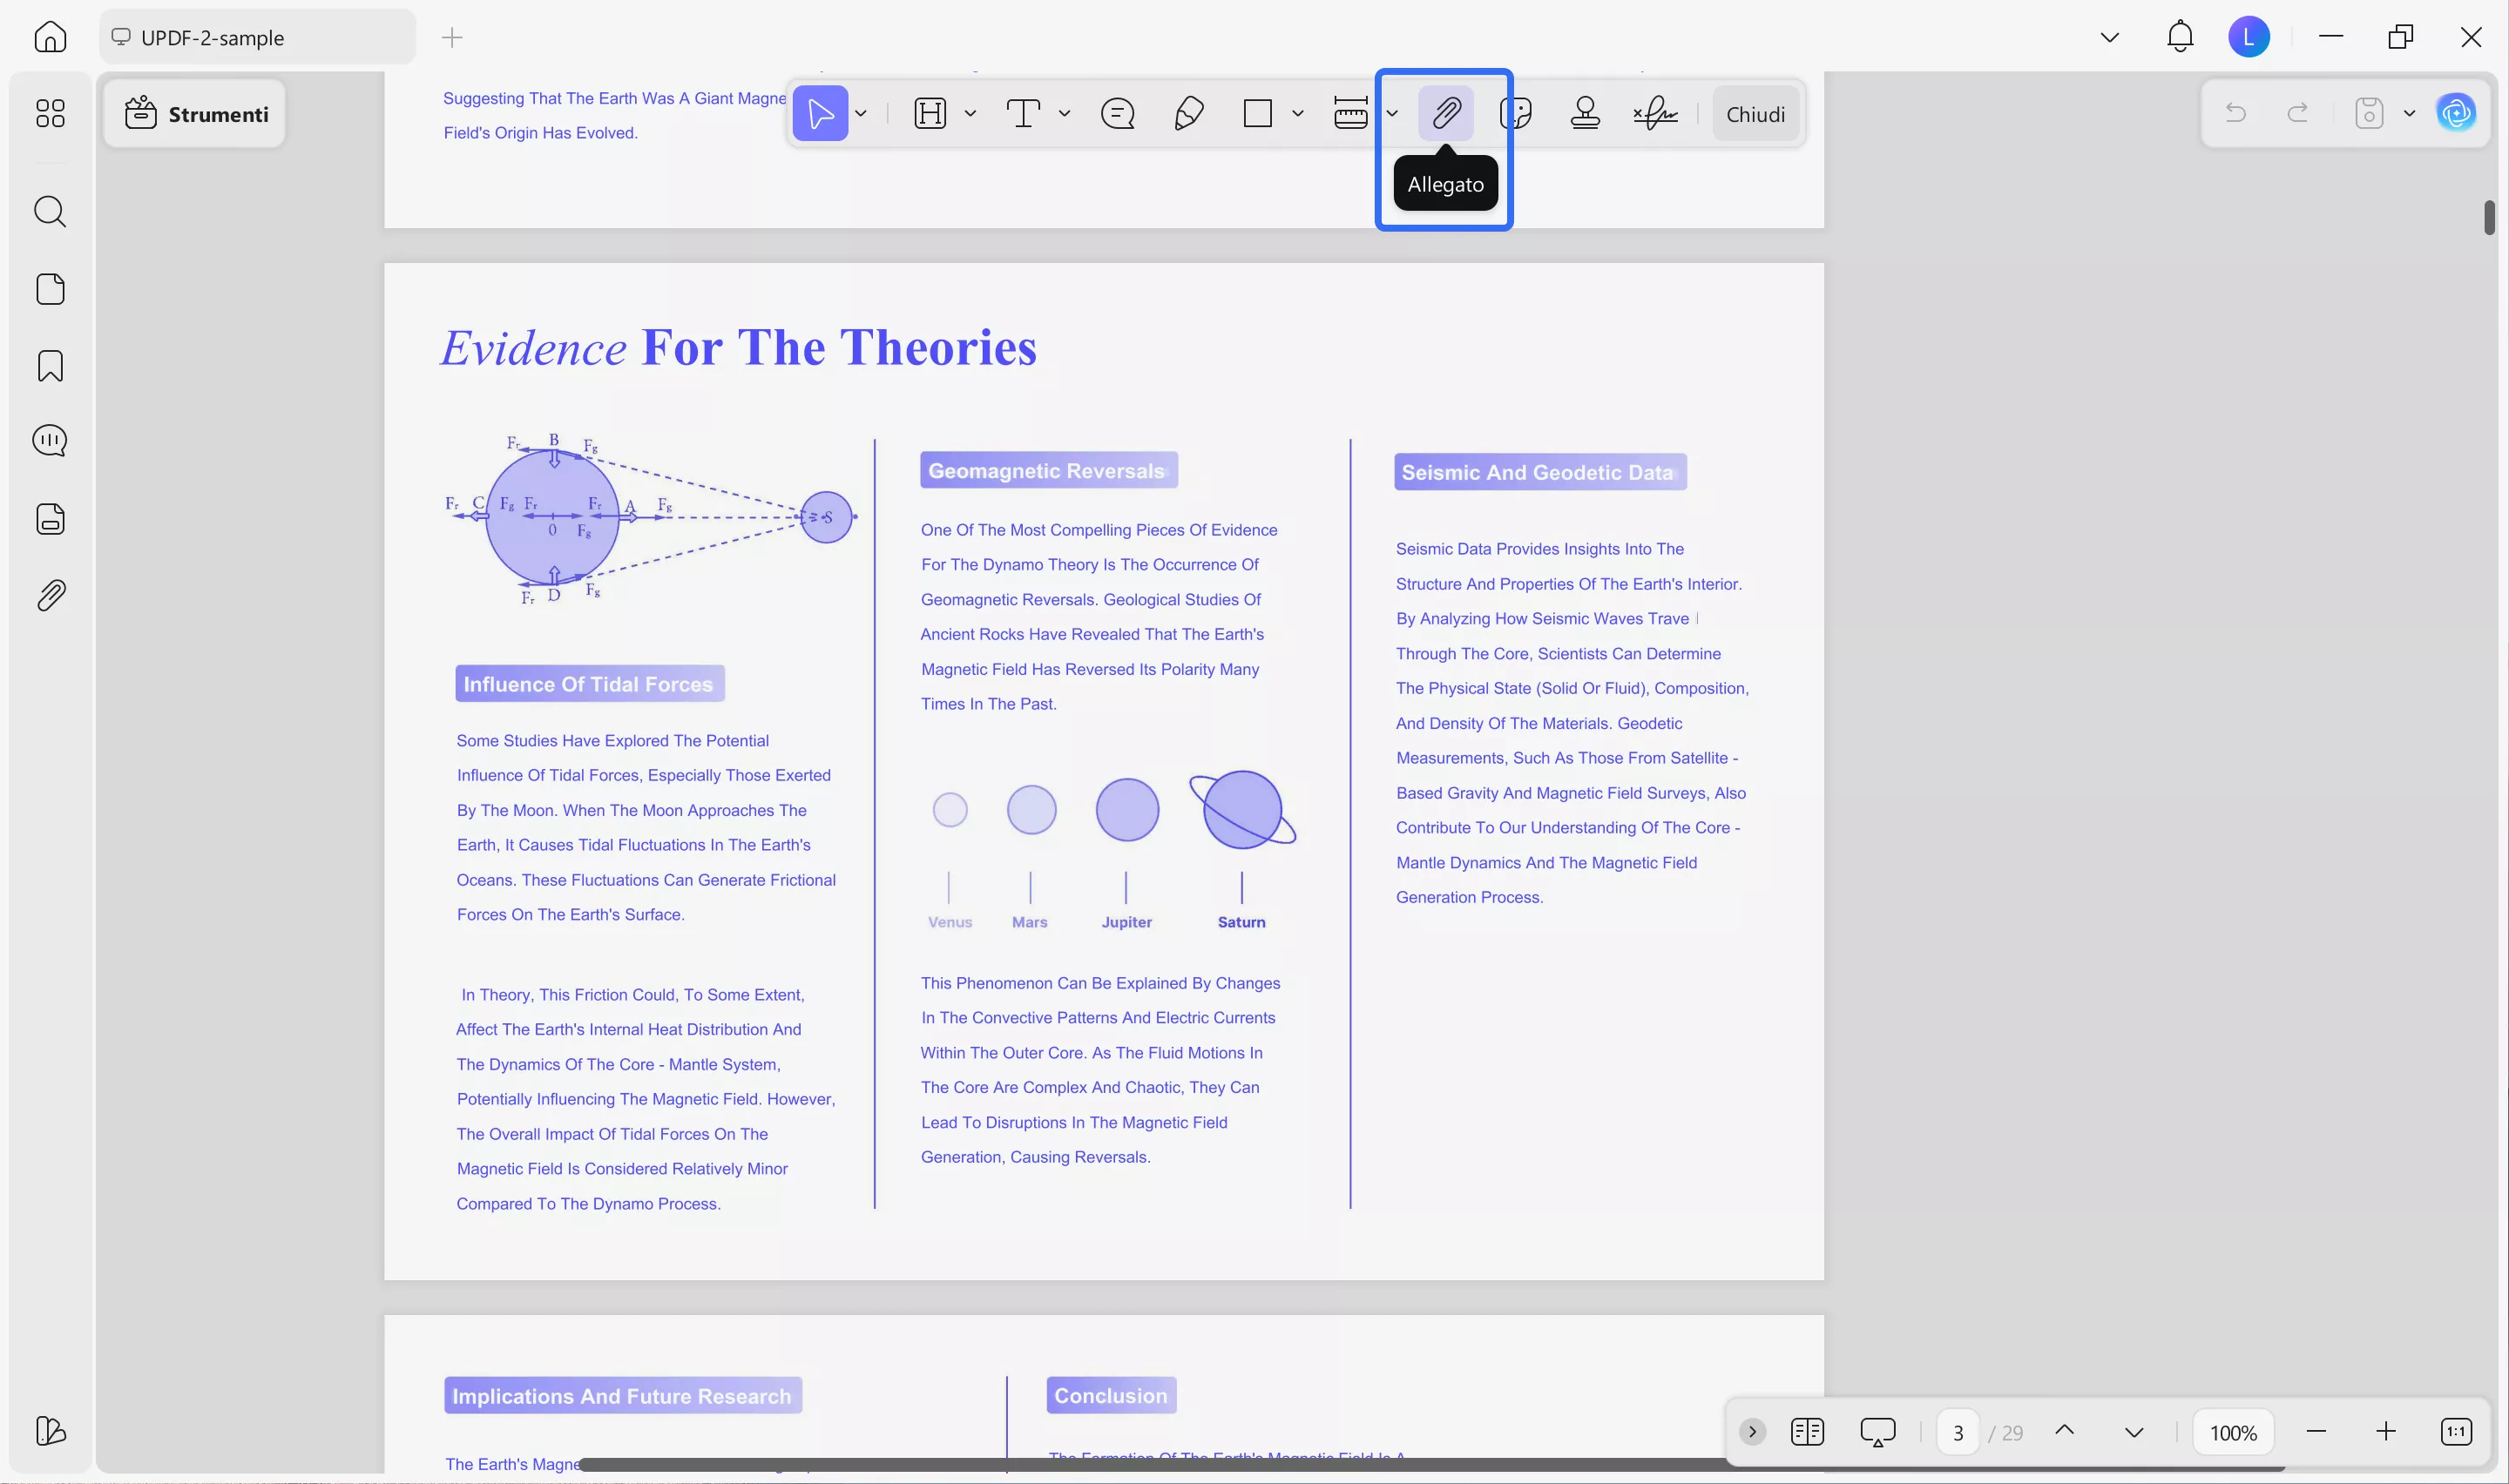Select the Pencil drawing tool
The height and width of the screenshot is (1484, 2509).
(1188, 113)
